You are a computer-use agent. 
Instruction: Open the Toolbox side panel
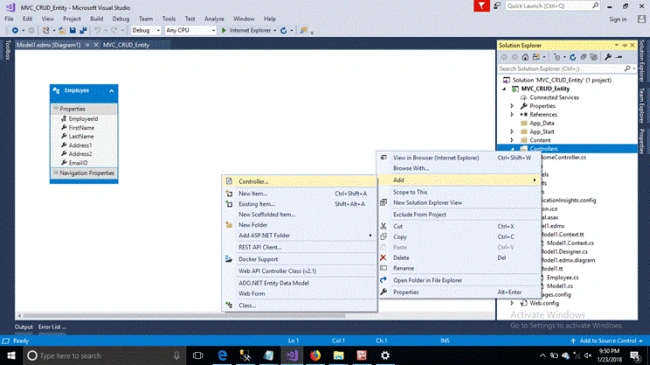[x=7, y=50]
